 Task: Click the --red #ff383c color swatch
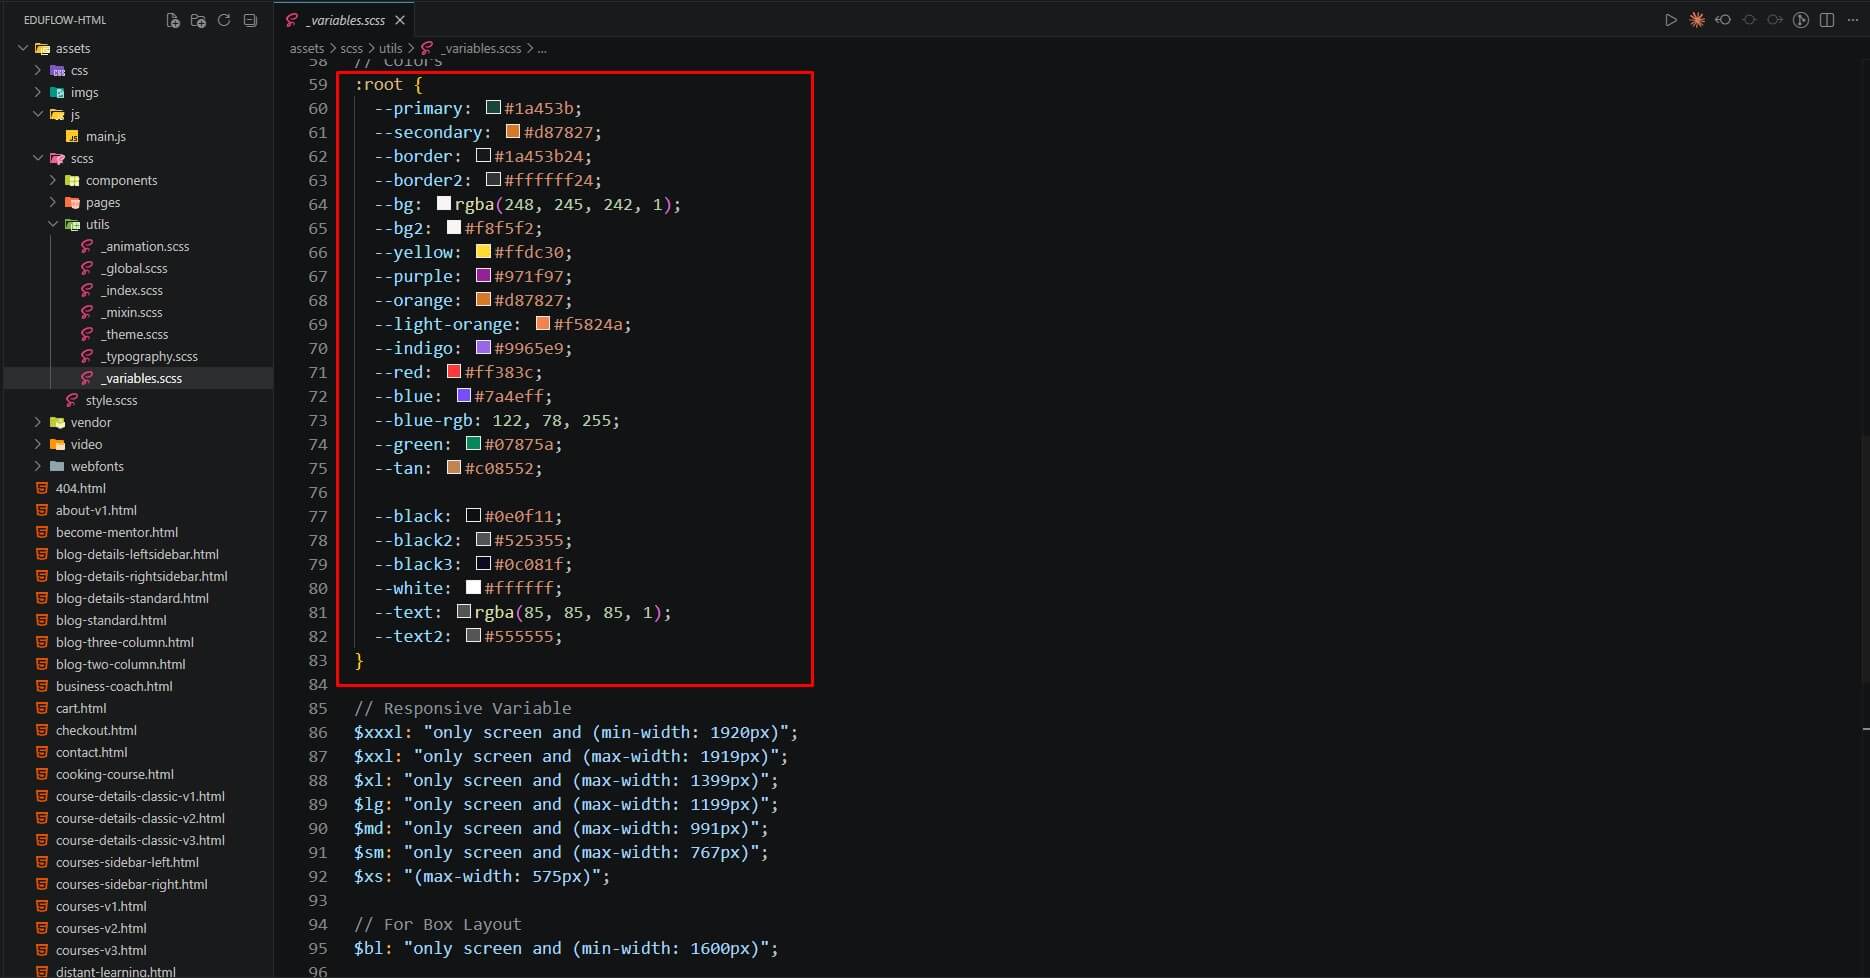coord(454,372)
